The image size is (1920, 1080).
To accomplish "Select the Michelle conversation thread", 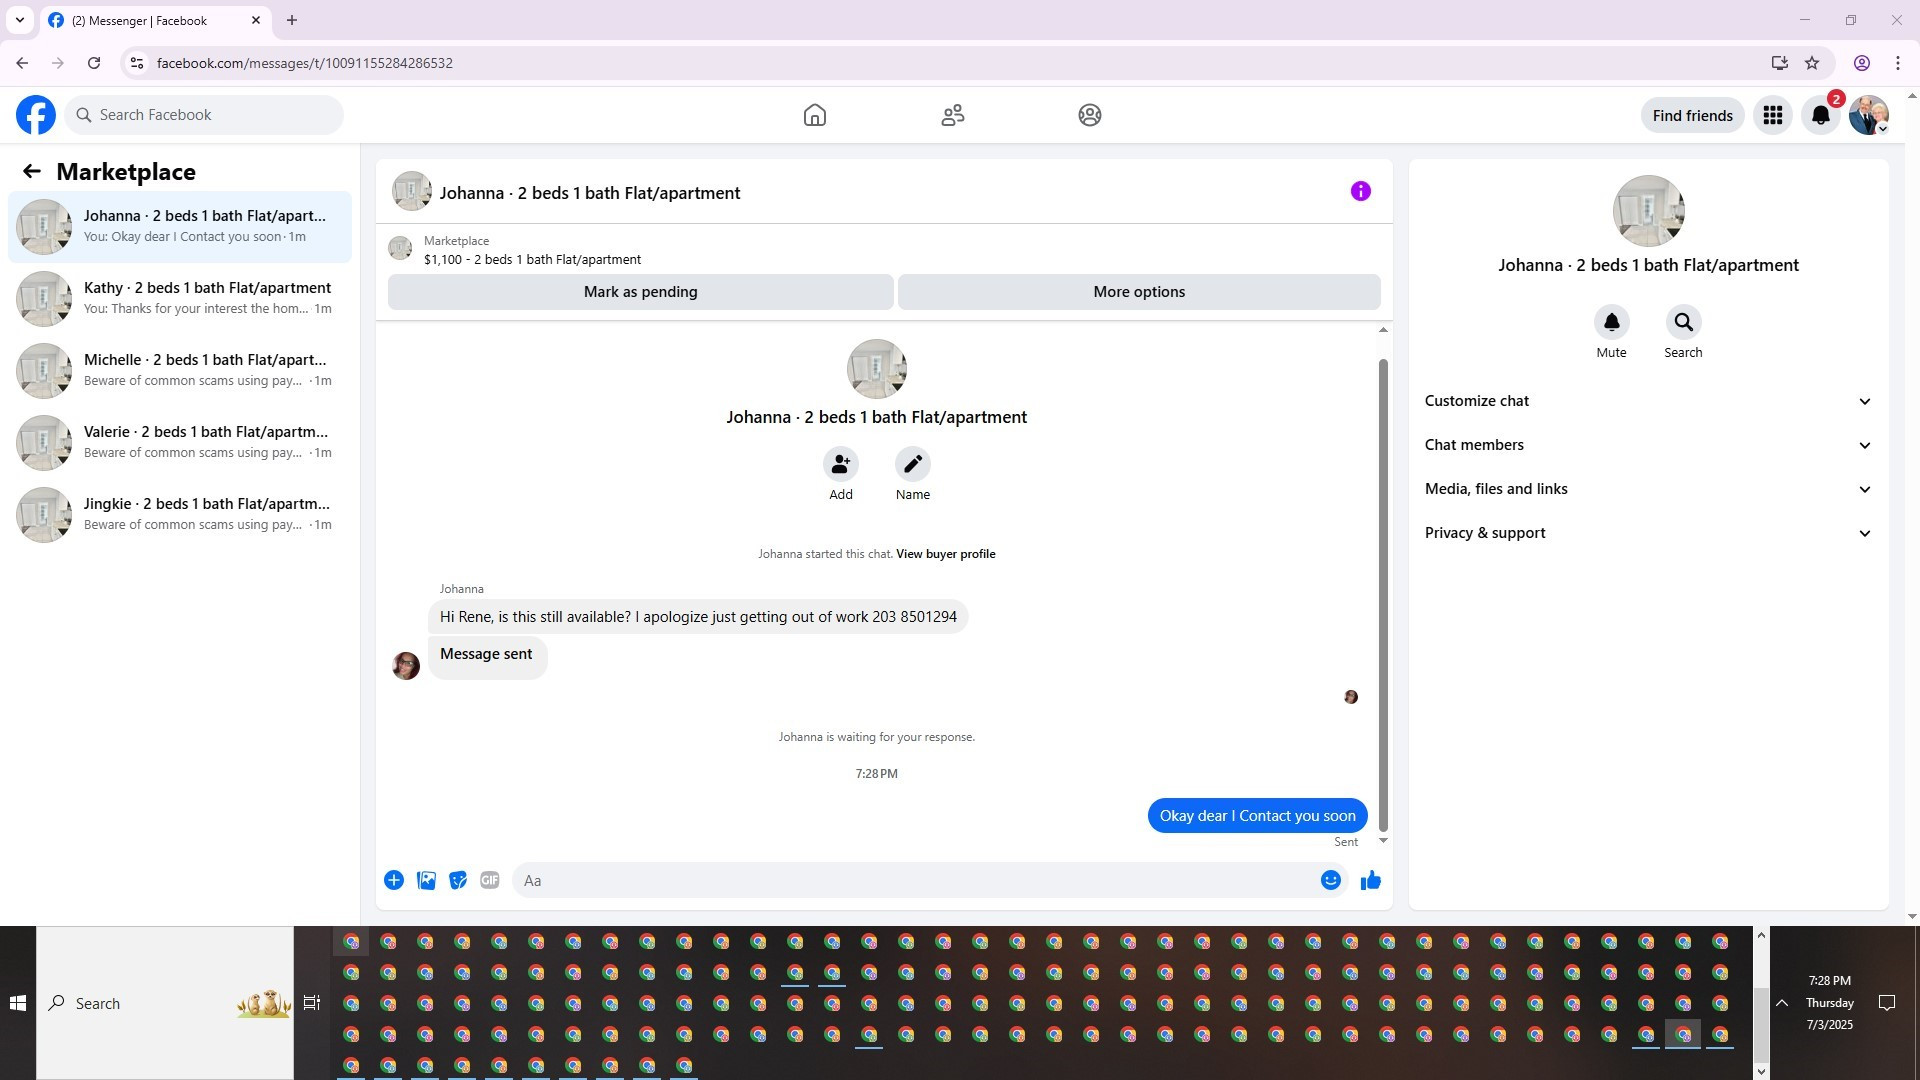I will [180, 370].
